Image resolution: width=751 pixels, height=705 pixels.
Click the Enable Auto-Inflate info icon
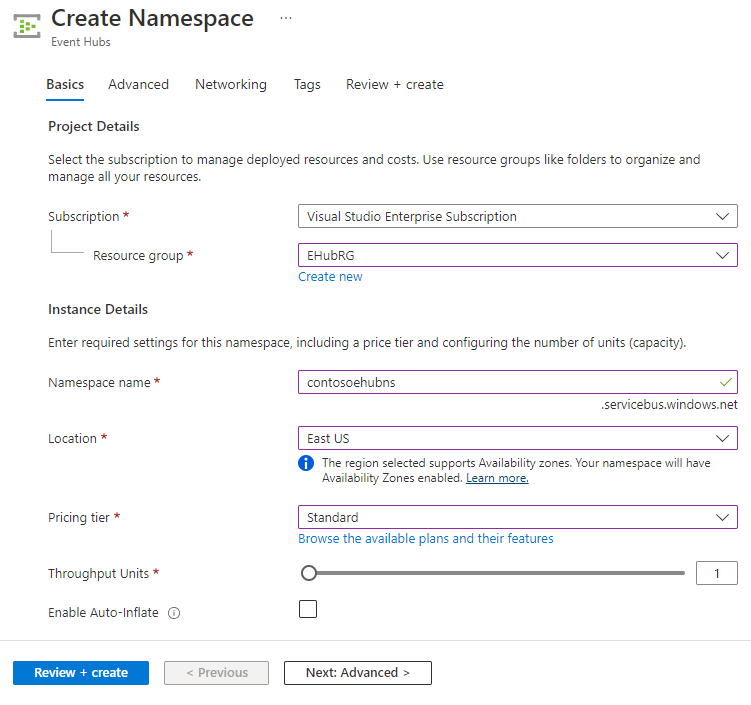[174, 613]
